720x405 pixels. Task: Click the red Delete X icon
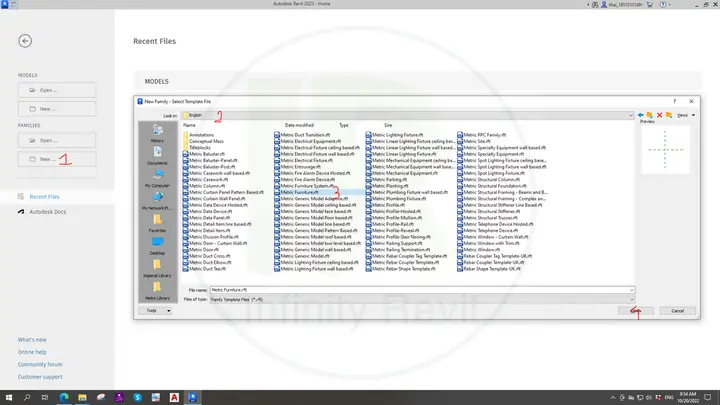(659, 115)
